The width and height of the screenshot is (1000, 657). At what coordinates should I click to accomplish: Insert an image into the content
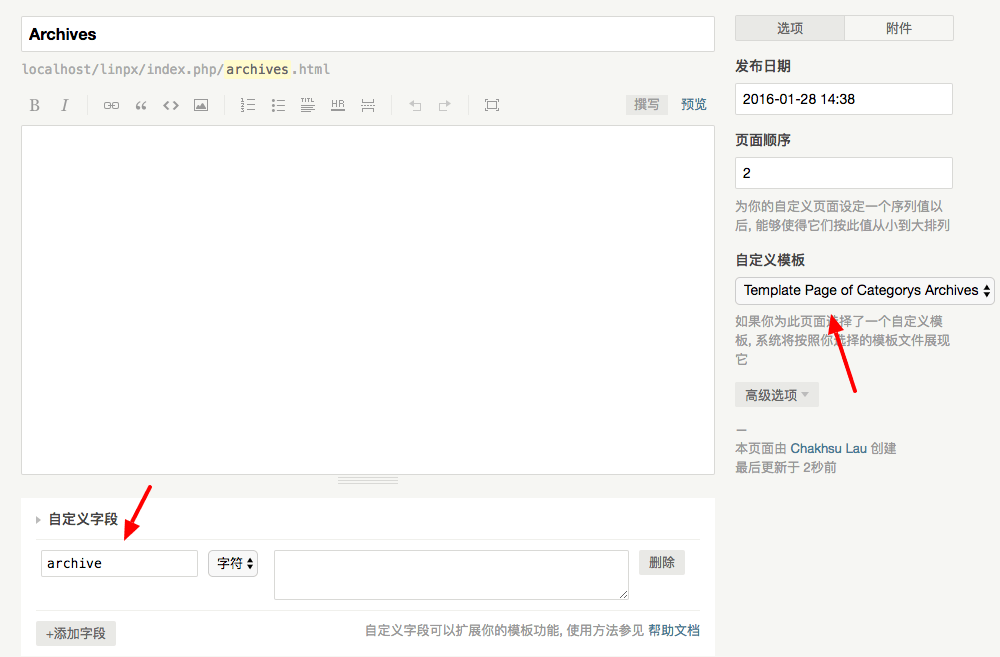[x=200, y=105]
